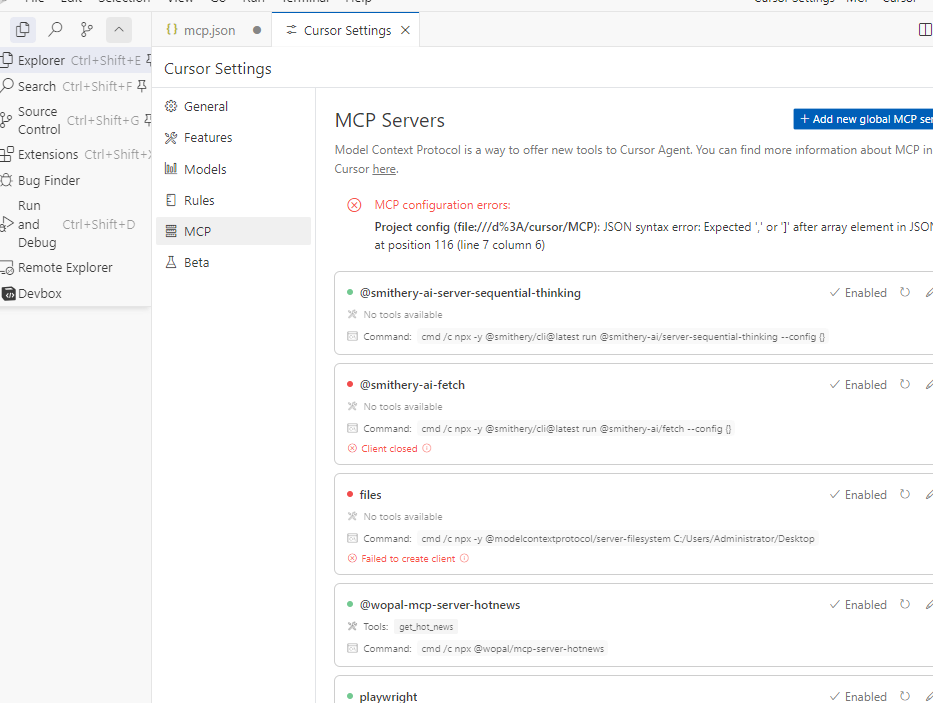Click info icon next to Client closed
The height and width of the screenshot is (703, 933).
(x=427, y=448)
